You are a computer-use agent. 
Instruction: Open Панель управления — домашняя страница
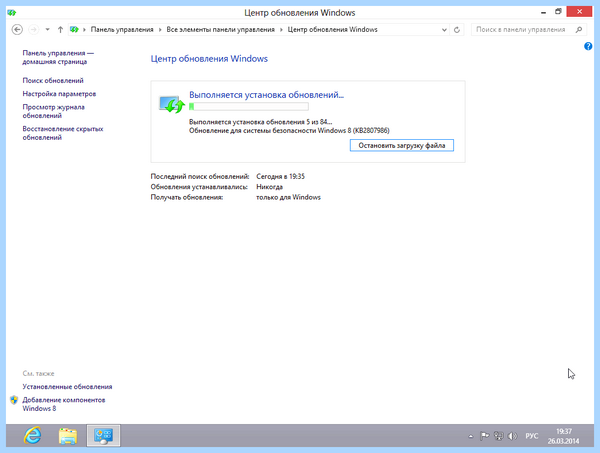(58, 57)
